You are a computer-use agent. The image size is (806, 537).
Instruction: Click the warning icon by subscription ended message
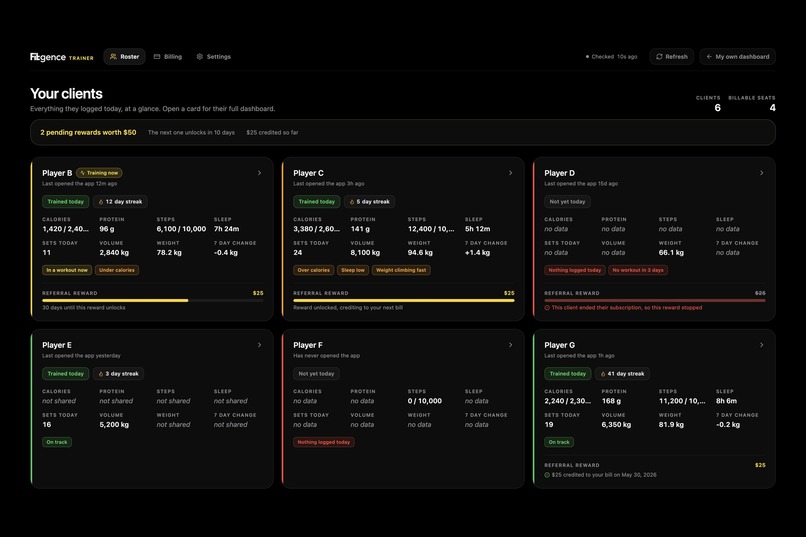(x=547, y=308)
